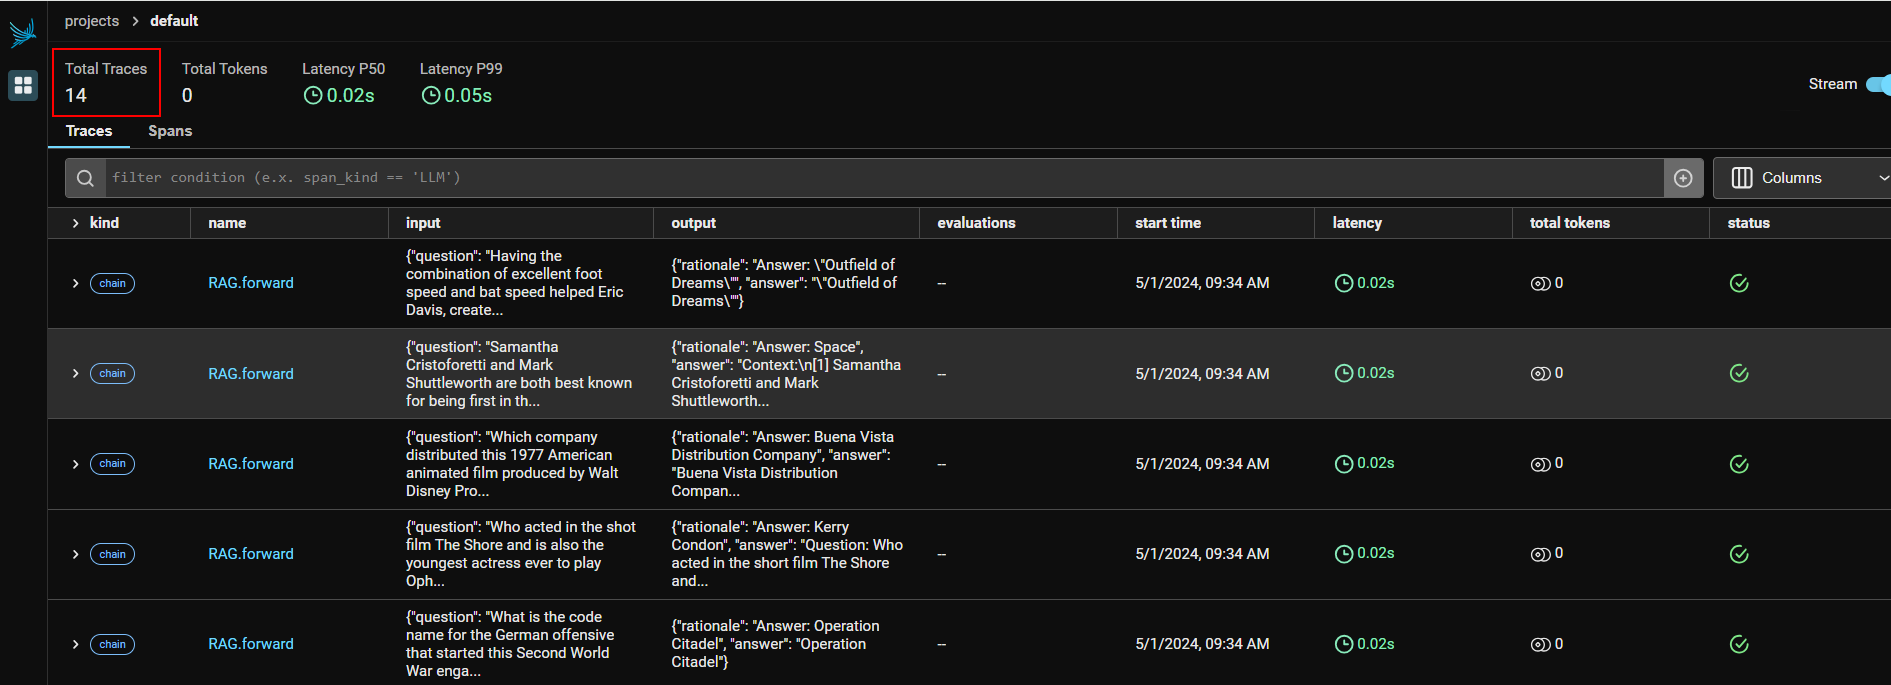Open RAG.forward link for Buena Vista trace

coord(251,464)
